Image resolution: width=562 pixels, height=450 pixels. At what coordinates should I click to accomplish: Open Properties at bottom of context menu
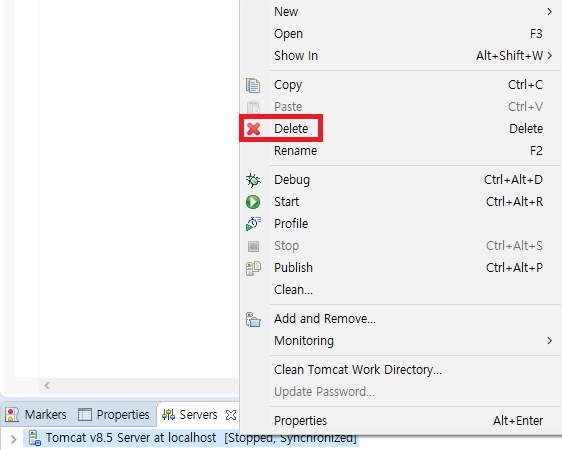pos(401,421)
